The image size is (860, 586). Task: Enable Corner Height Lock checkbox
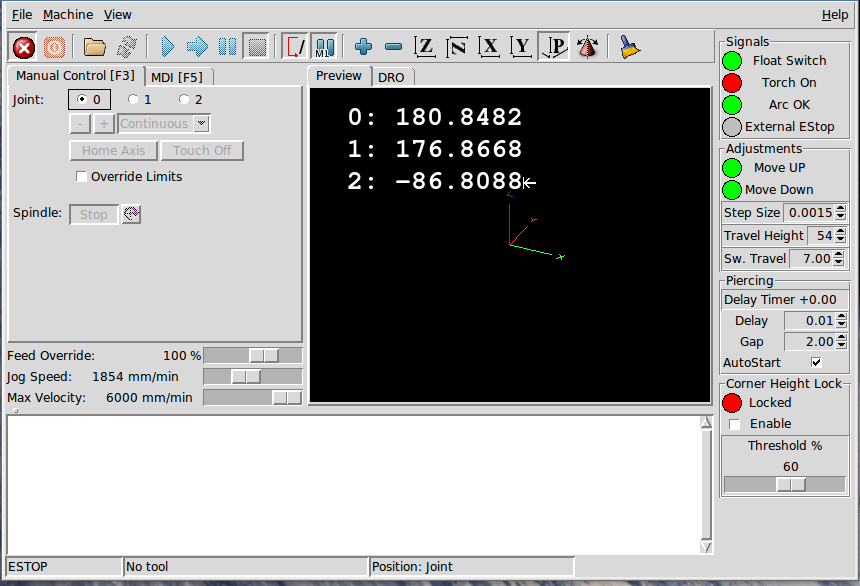tap(734, 424)
